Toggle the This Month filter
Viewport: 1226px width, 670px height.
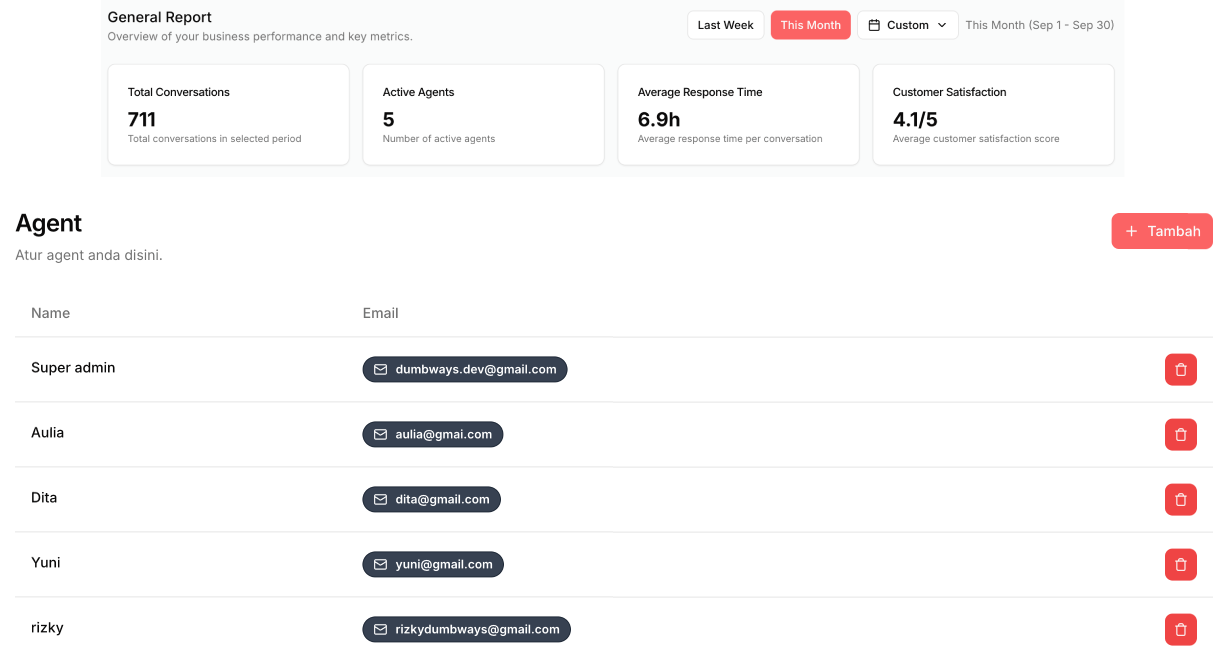[810, 24]
